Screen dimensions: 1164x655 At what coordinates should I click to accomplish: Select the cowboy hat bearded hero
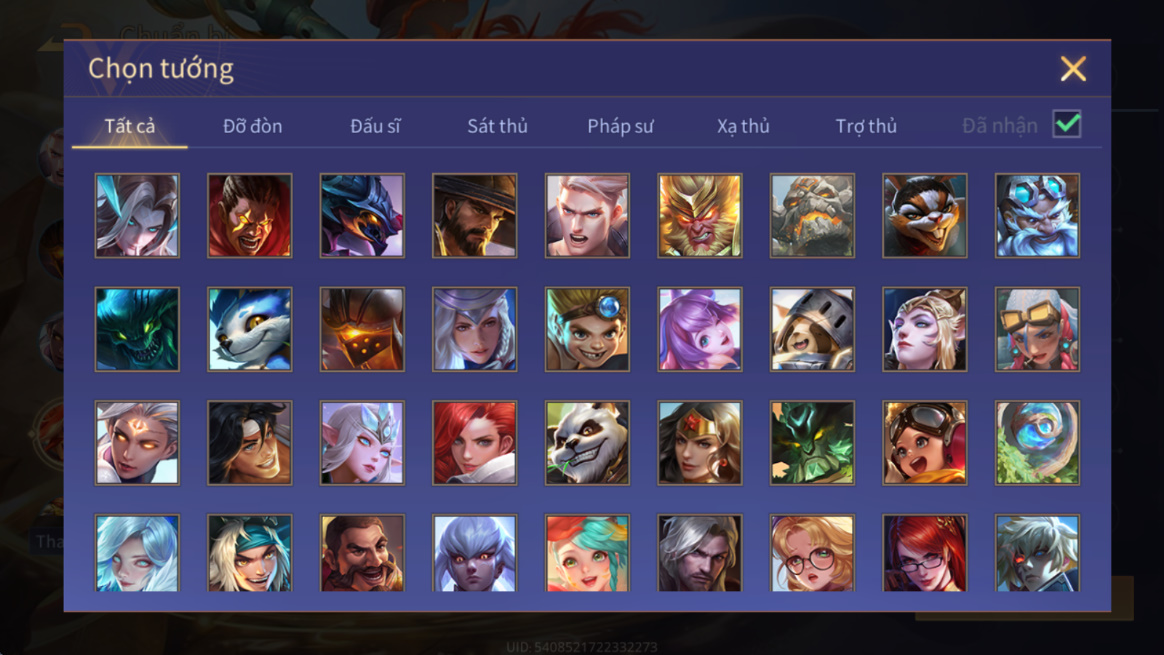click(474, 216)
